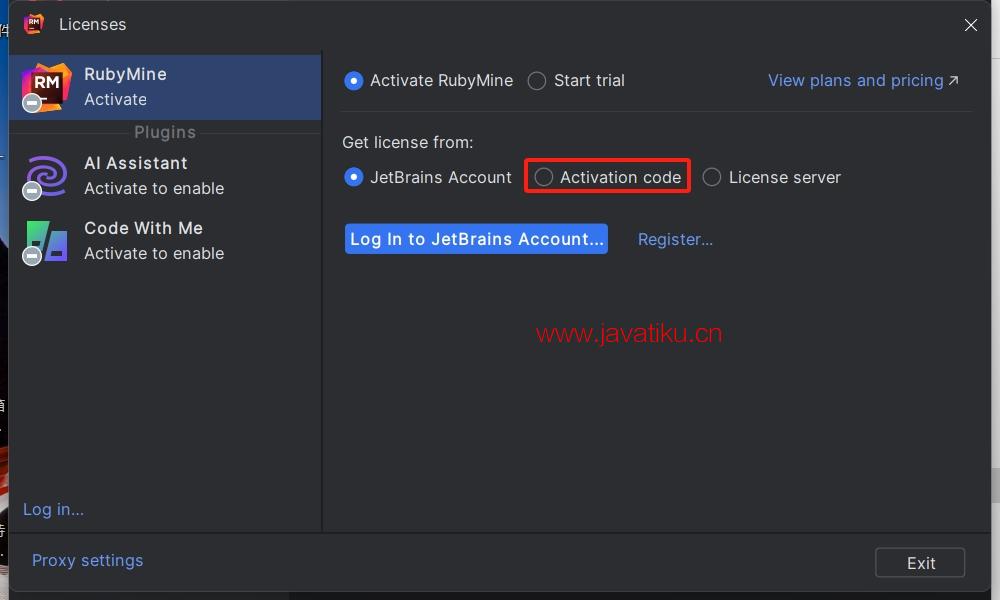
Task: Select the AI Assistant plugin entry
Action: click(165, 176)
